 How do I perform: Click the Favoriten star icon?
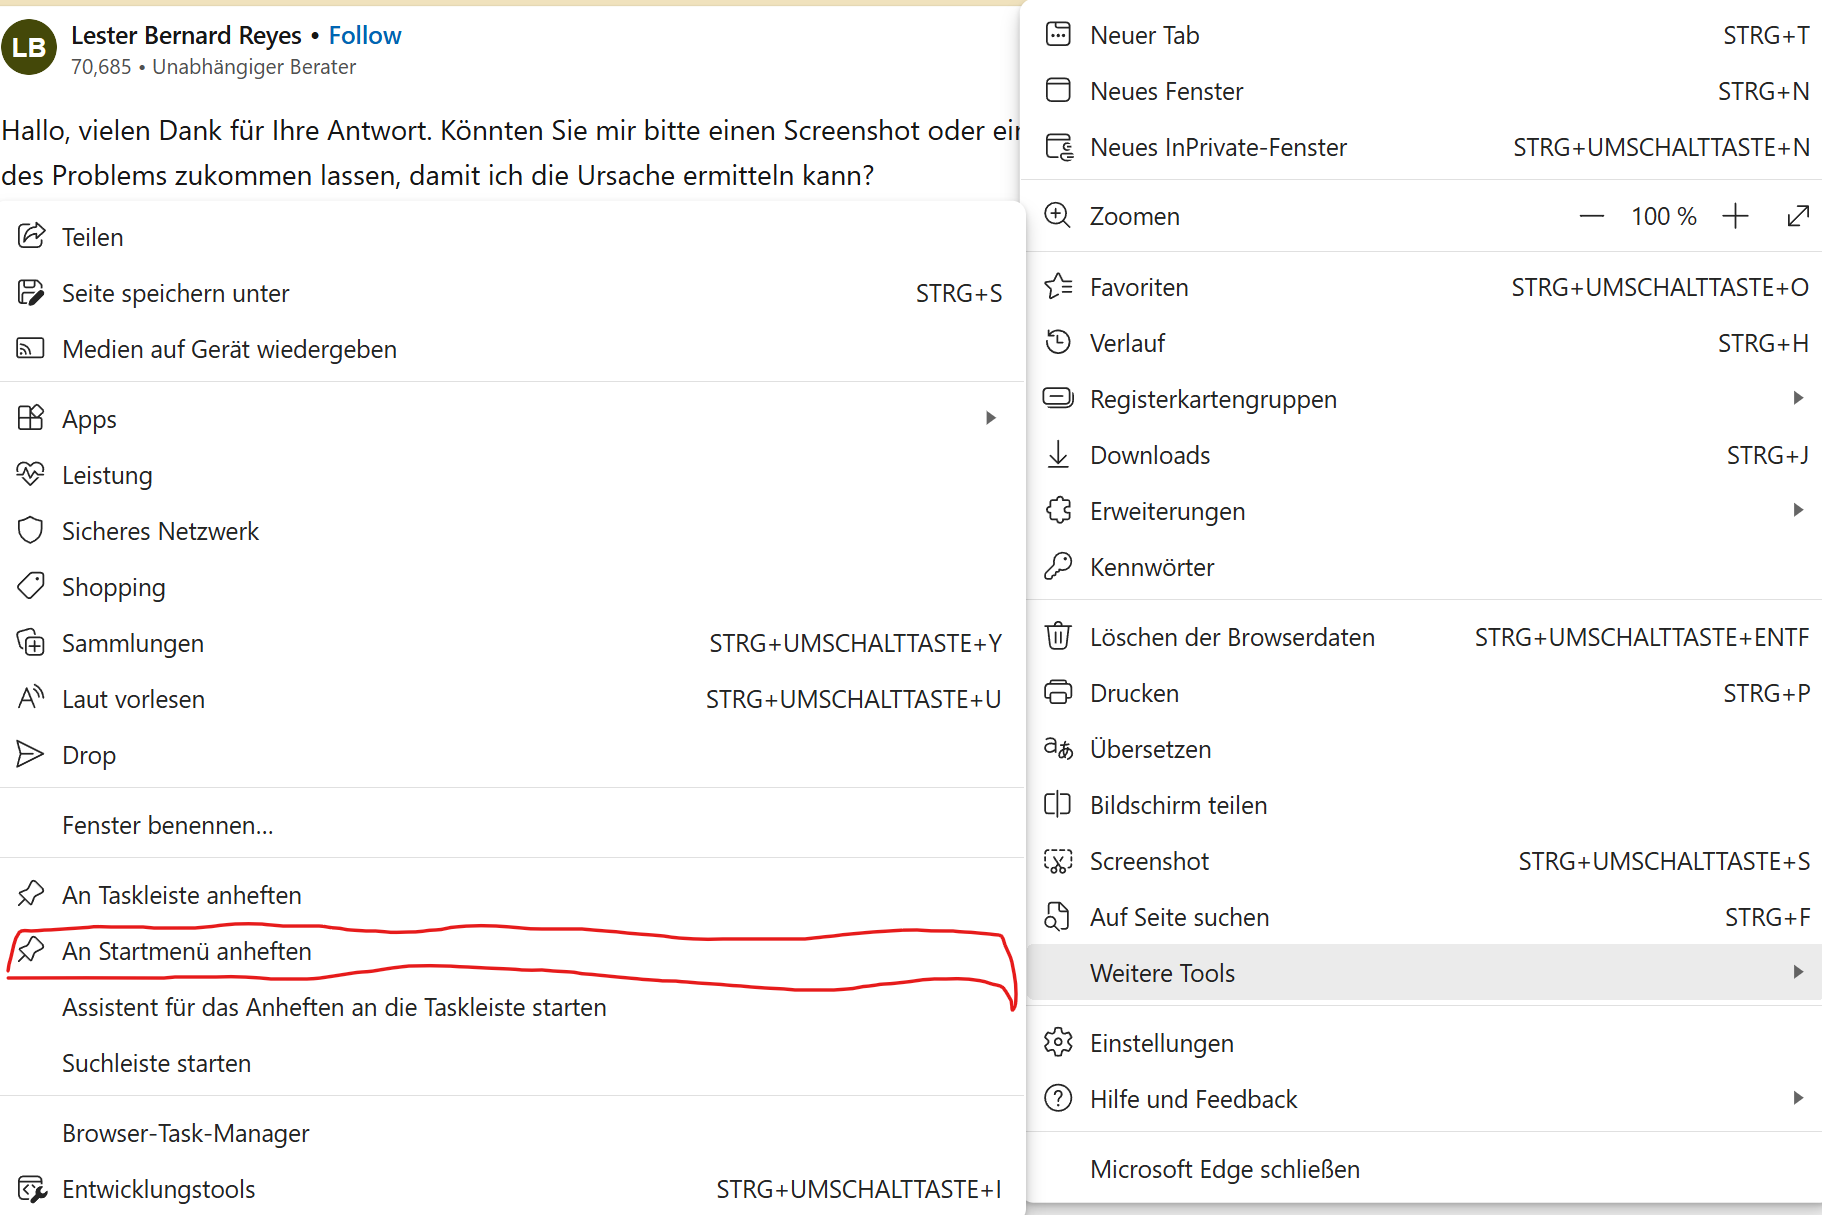[x=1059, y=287]
